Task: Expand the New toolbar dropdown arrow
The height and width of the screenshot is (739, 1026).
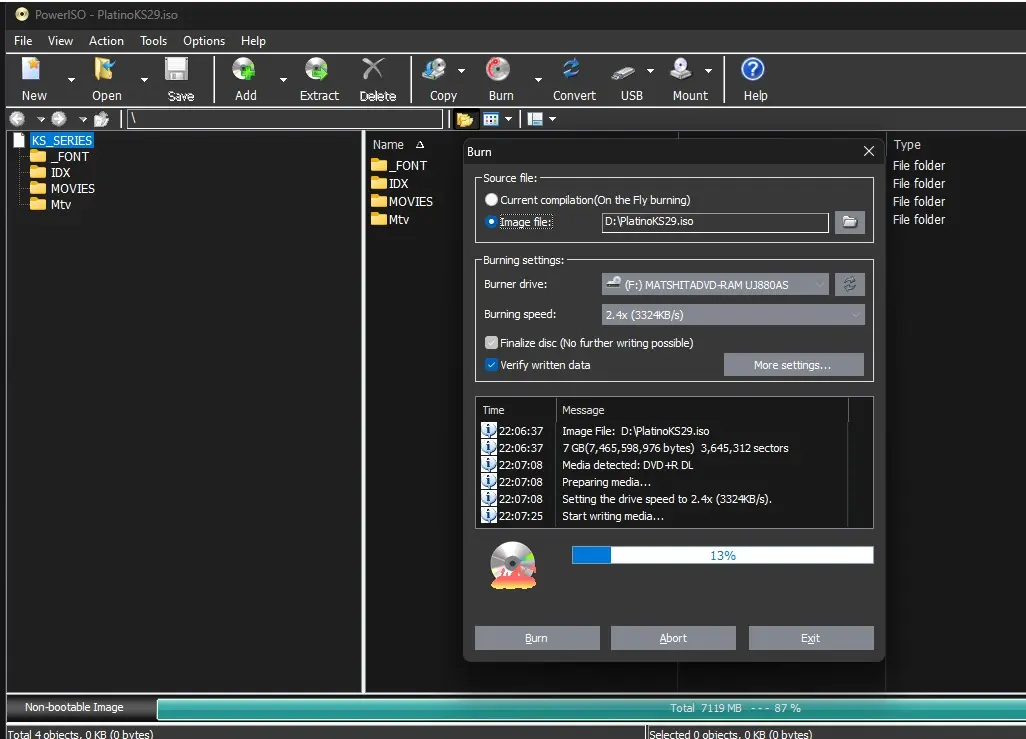Action: tap(71, 80)
